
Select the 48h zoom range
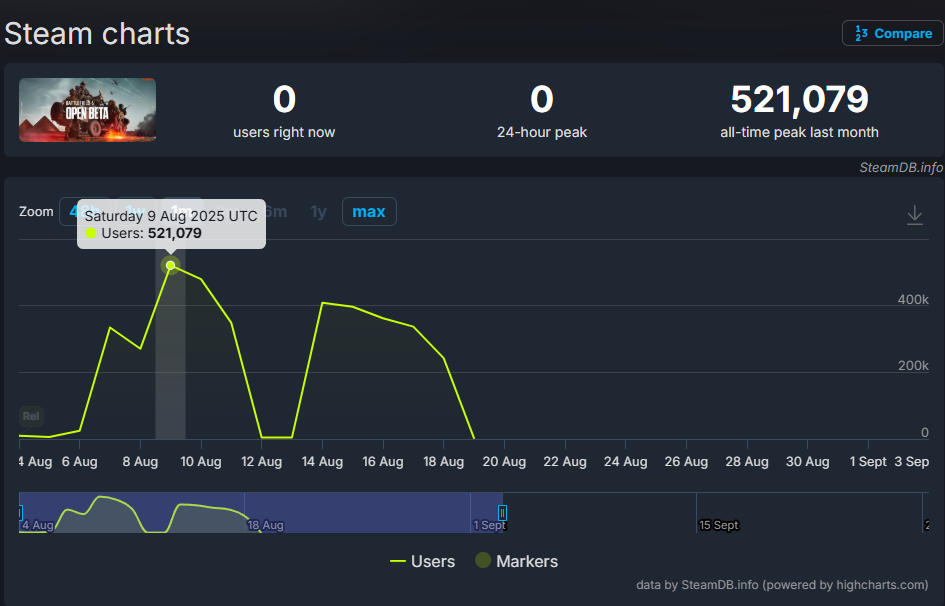(x=68, y=211)
